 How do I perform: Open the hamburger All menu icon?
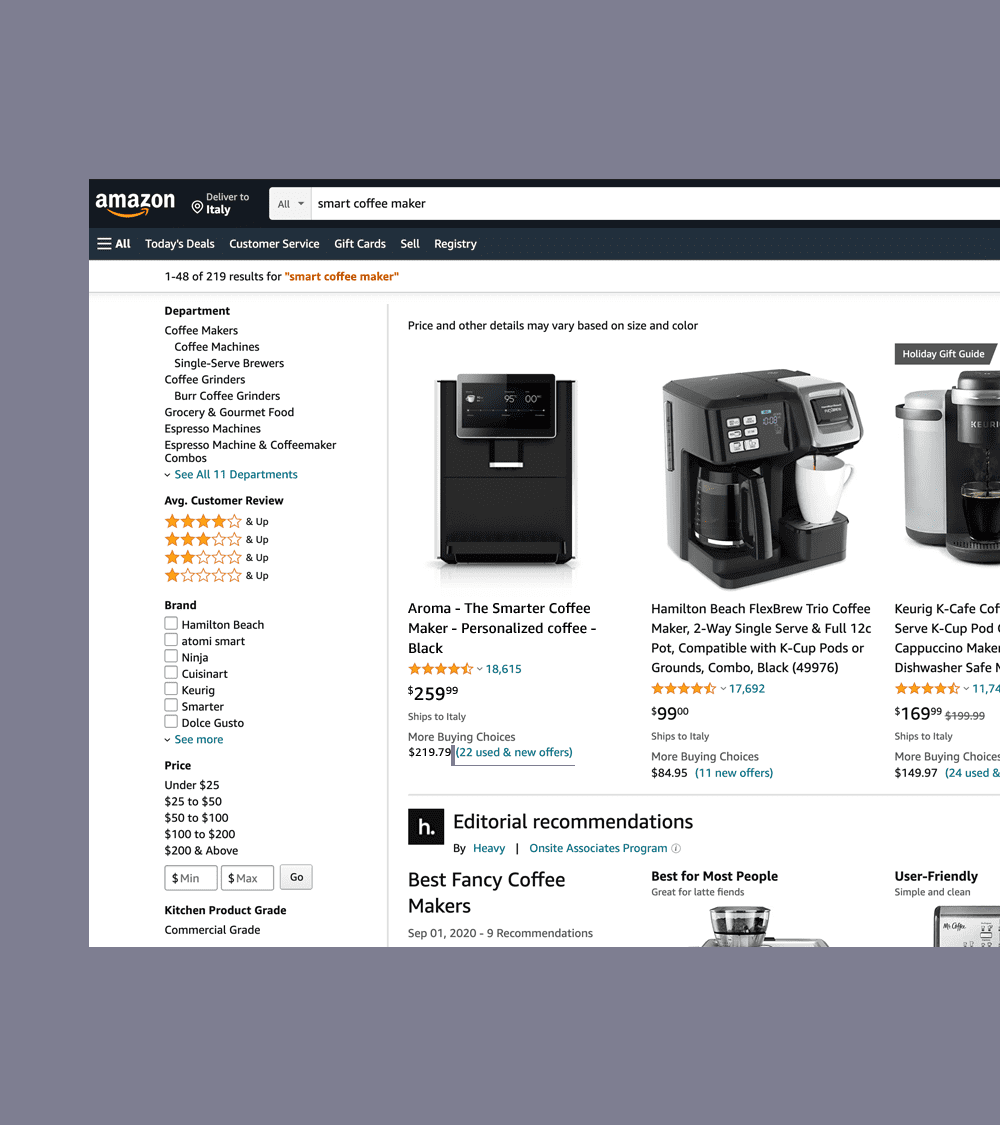point(105,244)
